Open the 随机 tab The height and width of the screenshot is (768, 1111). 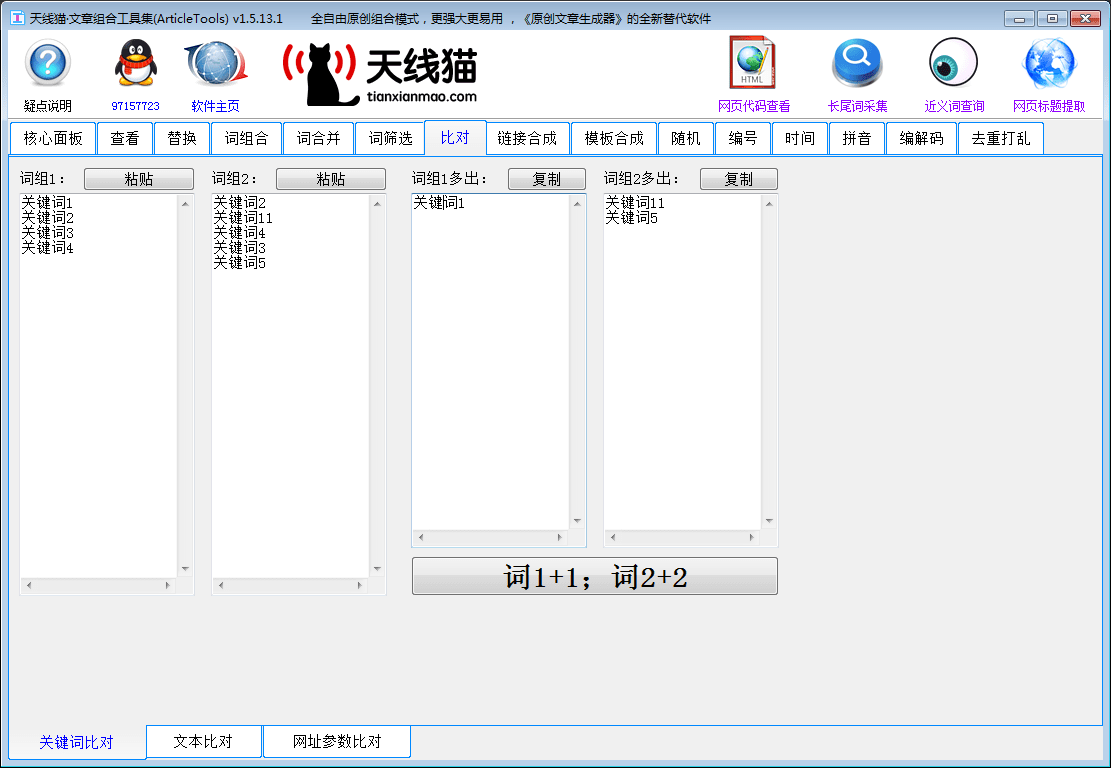(x=686, y=138)
